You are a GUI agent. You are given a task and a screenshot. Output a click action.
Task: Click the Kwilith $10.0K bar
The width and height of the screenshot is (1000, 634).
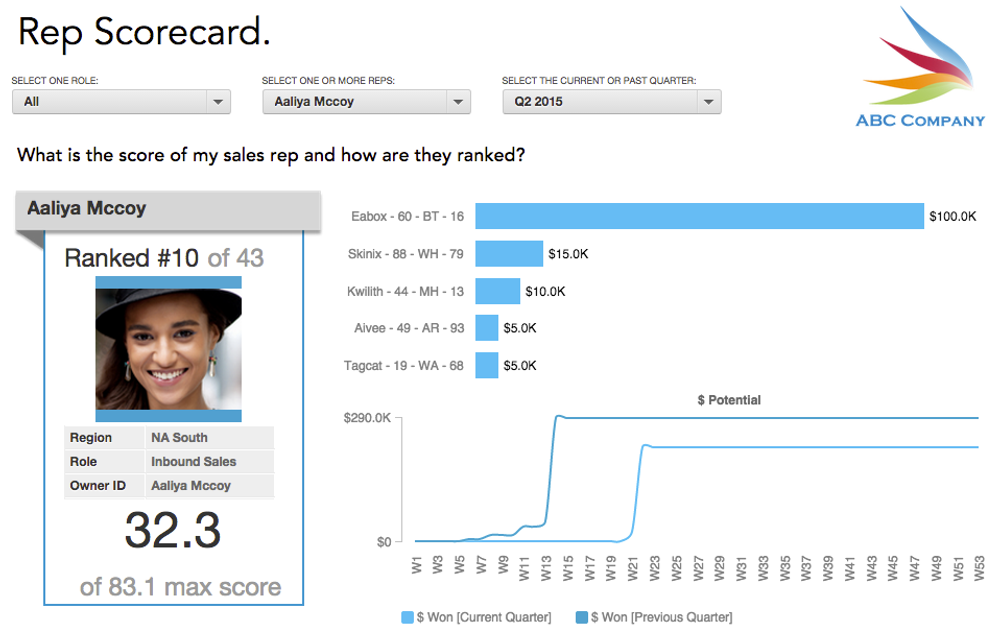point(497,291)
